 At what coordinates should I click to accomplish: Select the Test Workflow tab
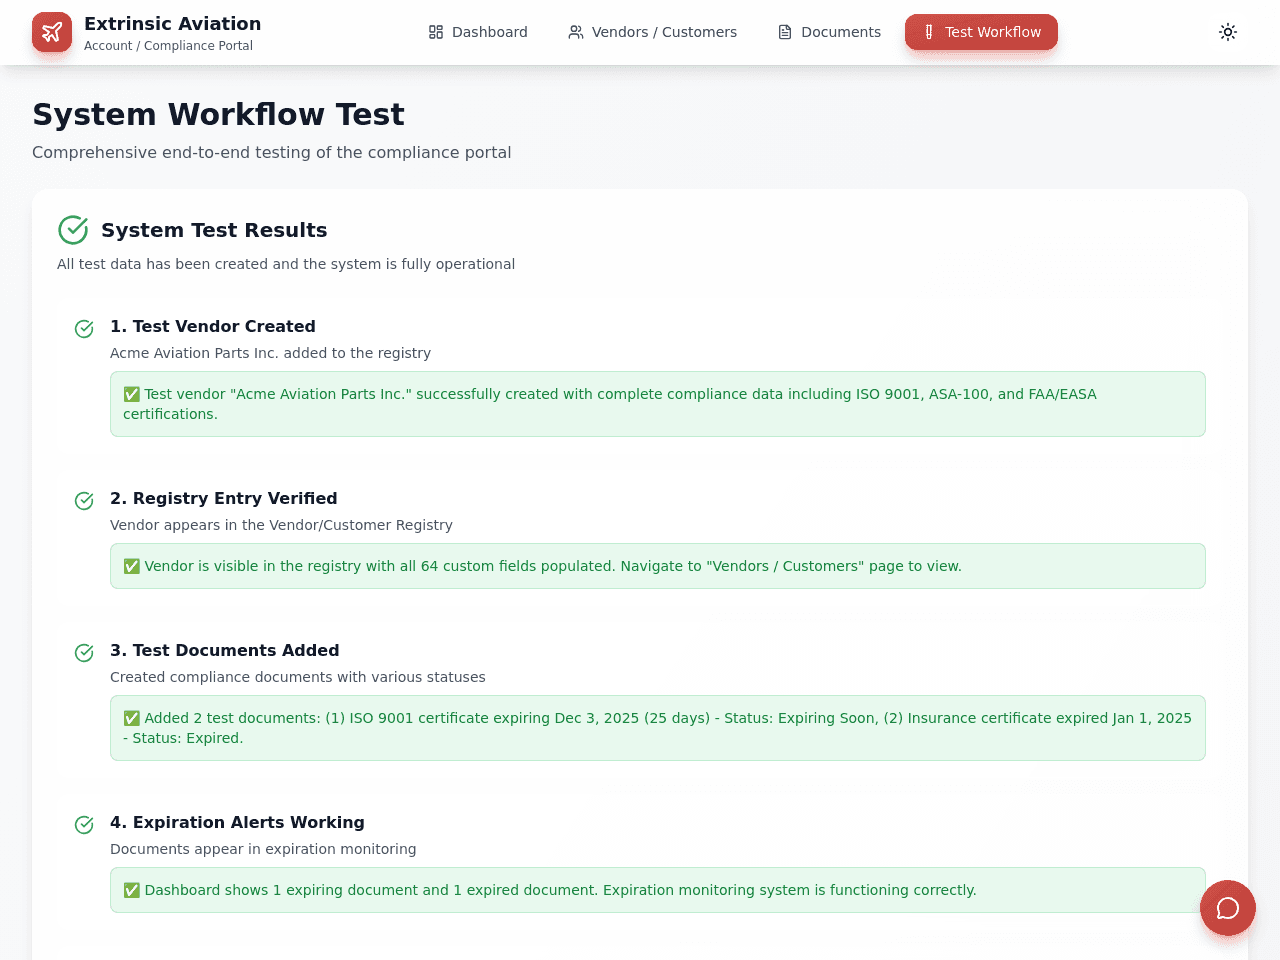tap(981, 32)
